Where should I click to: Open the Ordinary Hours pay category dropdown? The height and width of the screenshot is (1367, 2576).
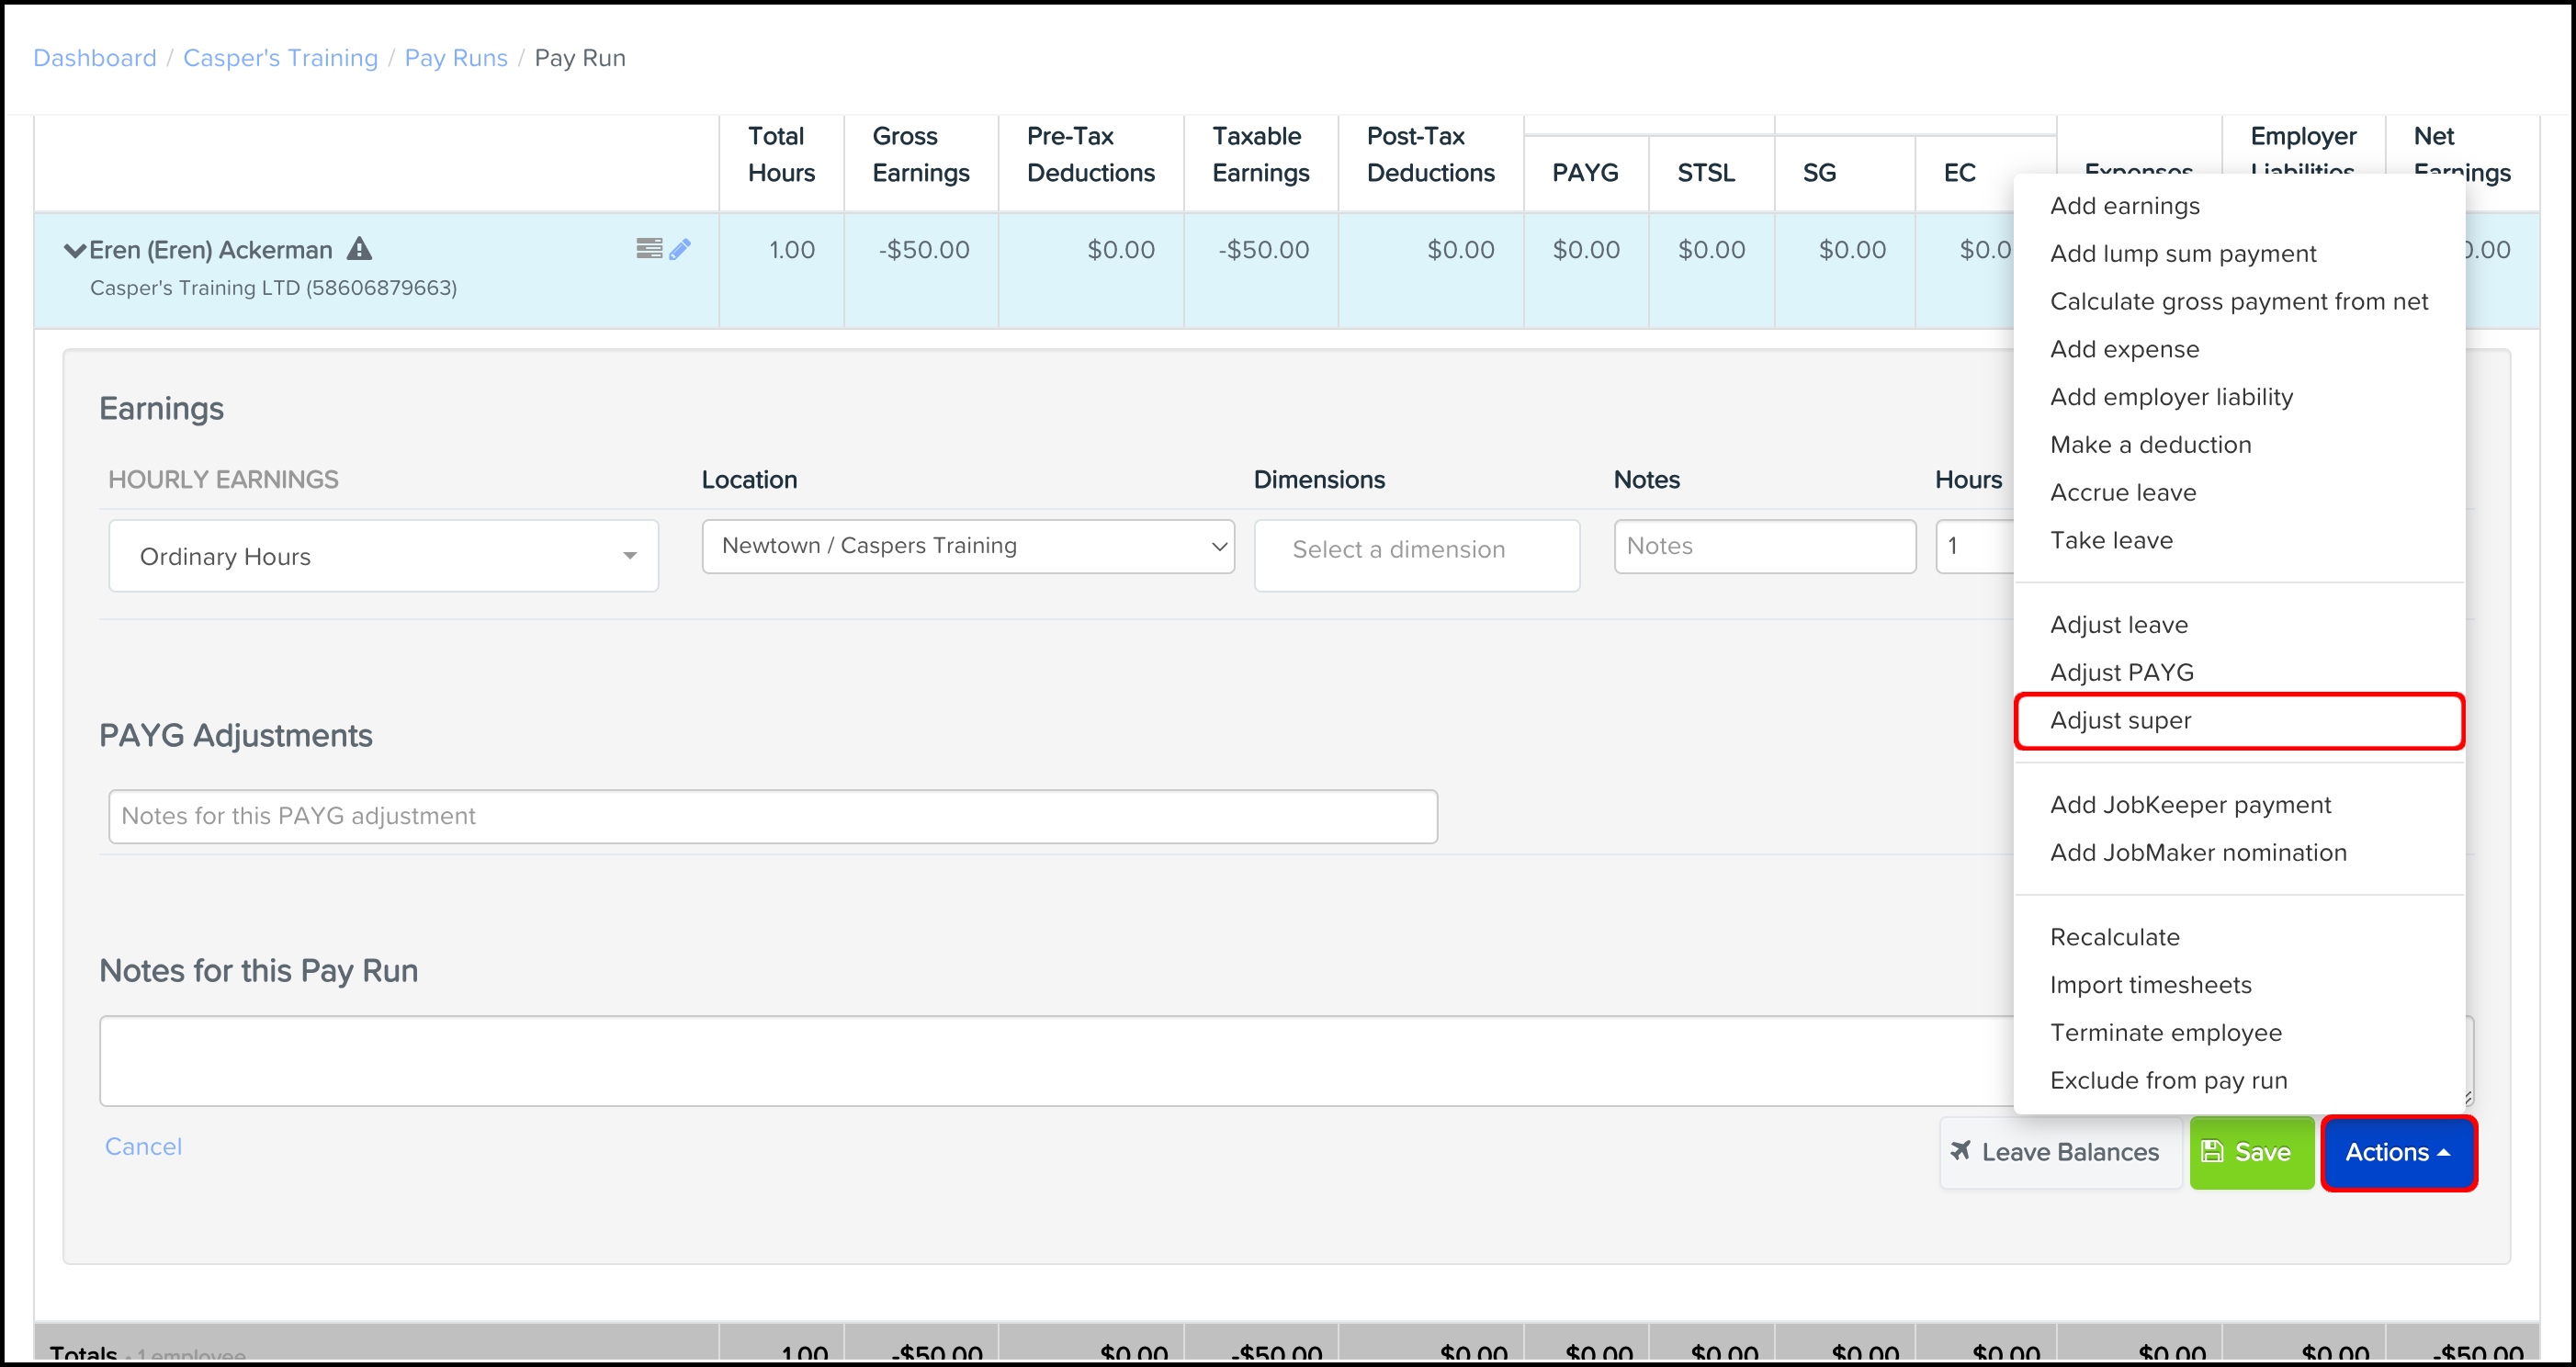click(383, 556)
